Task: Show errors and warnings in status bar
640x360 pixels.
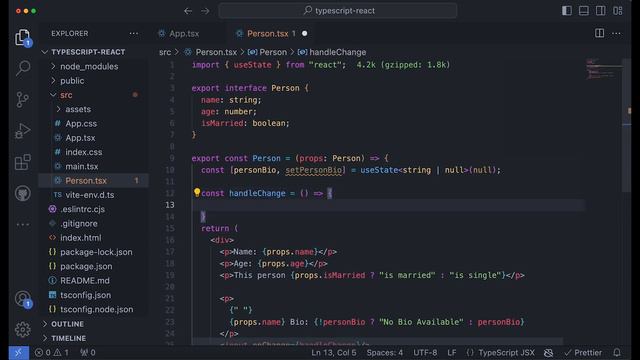Action: 52,353
